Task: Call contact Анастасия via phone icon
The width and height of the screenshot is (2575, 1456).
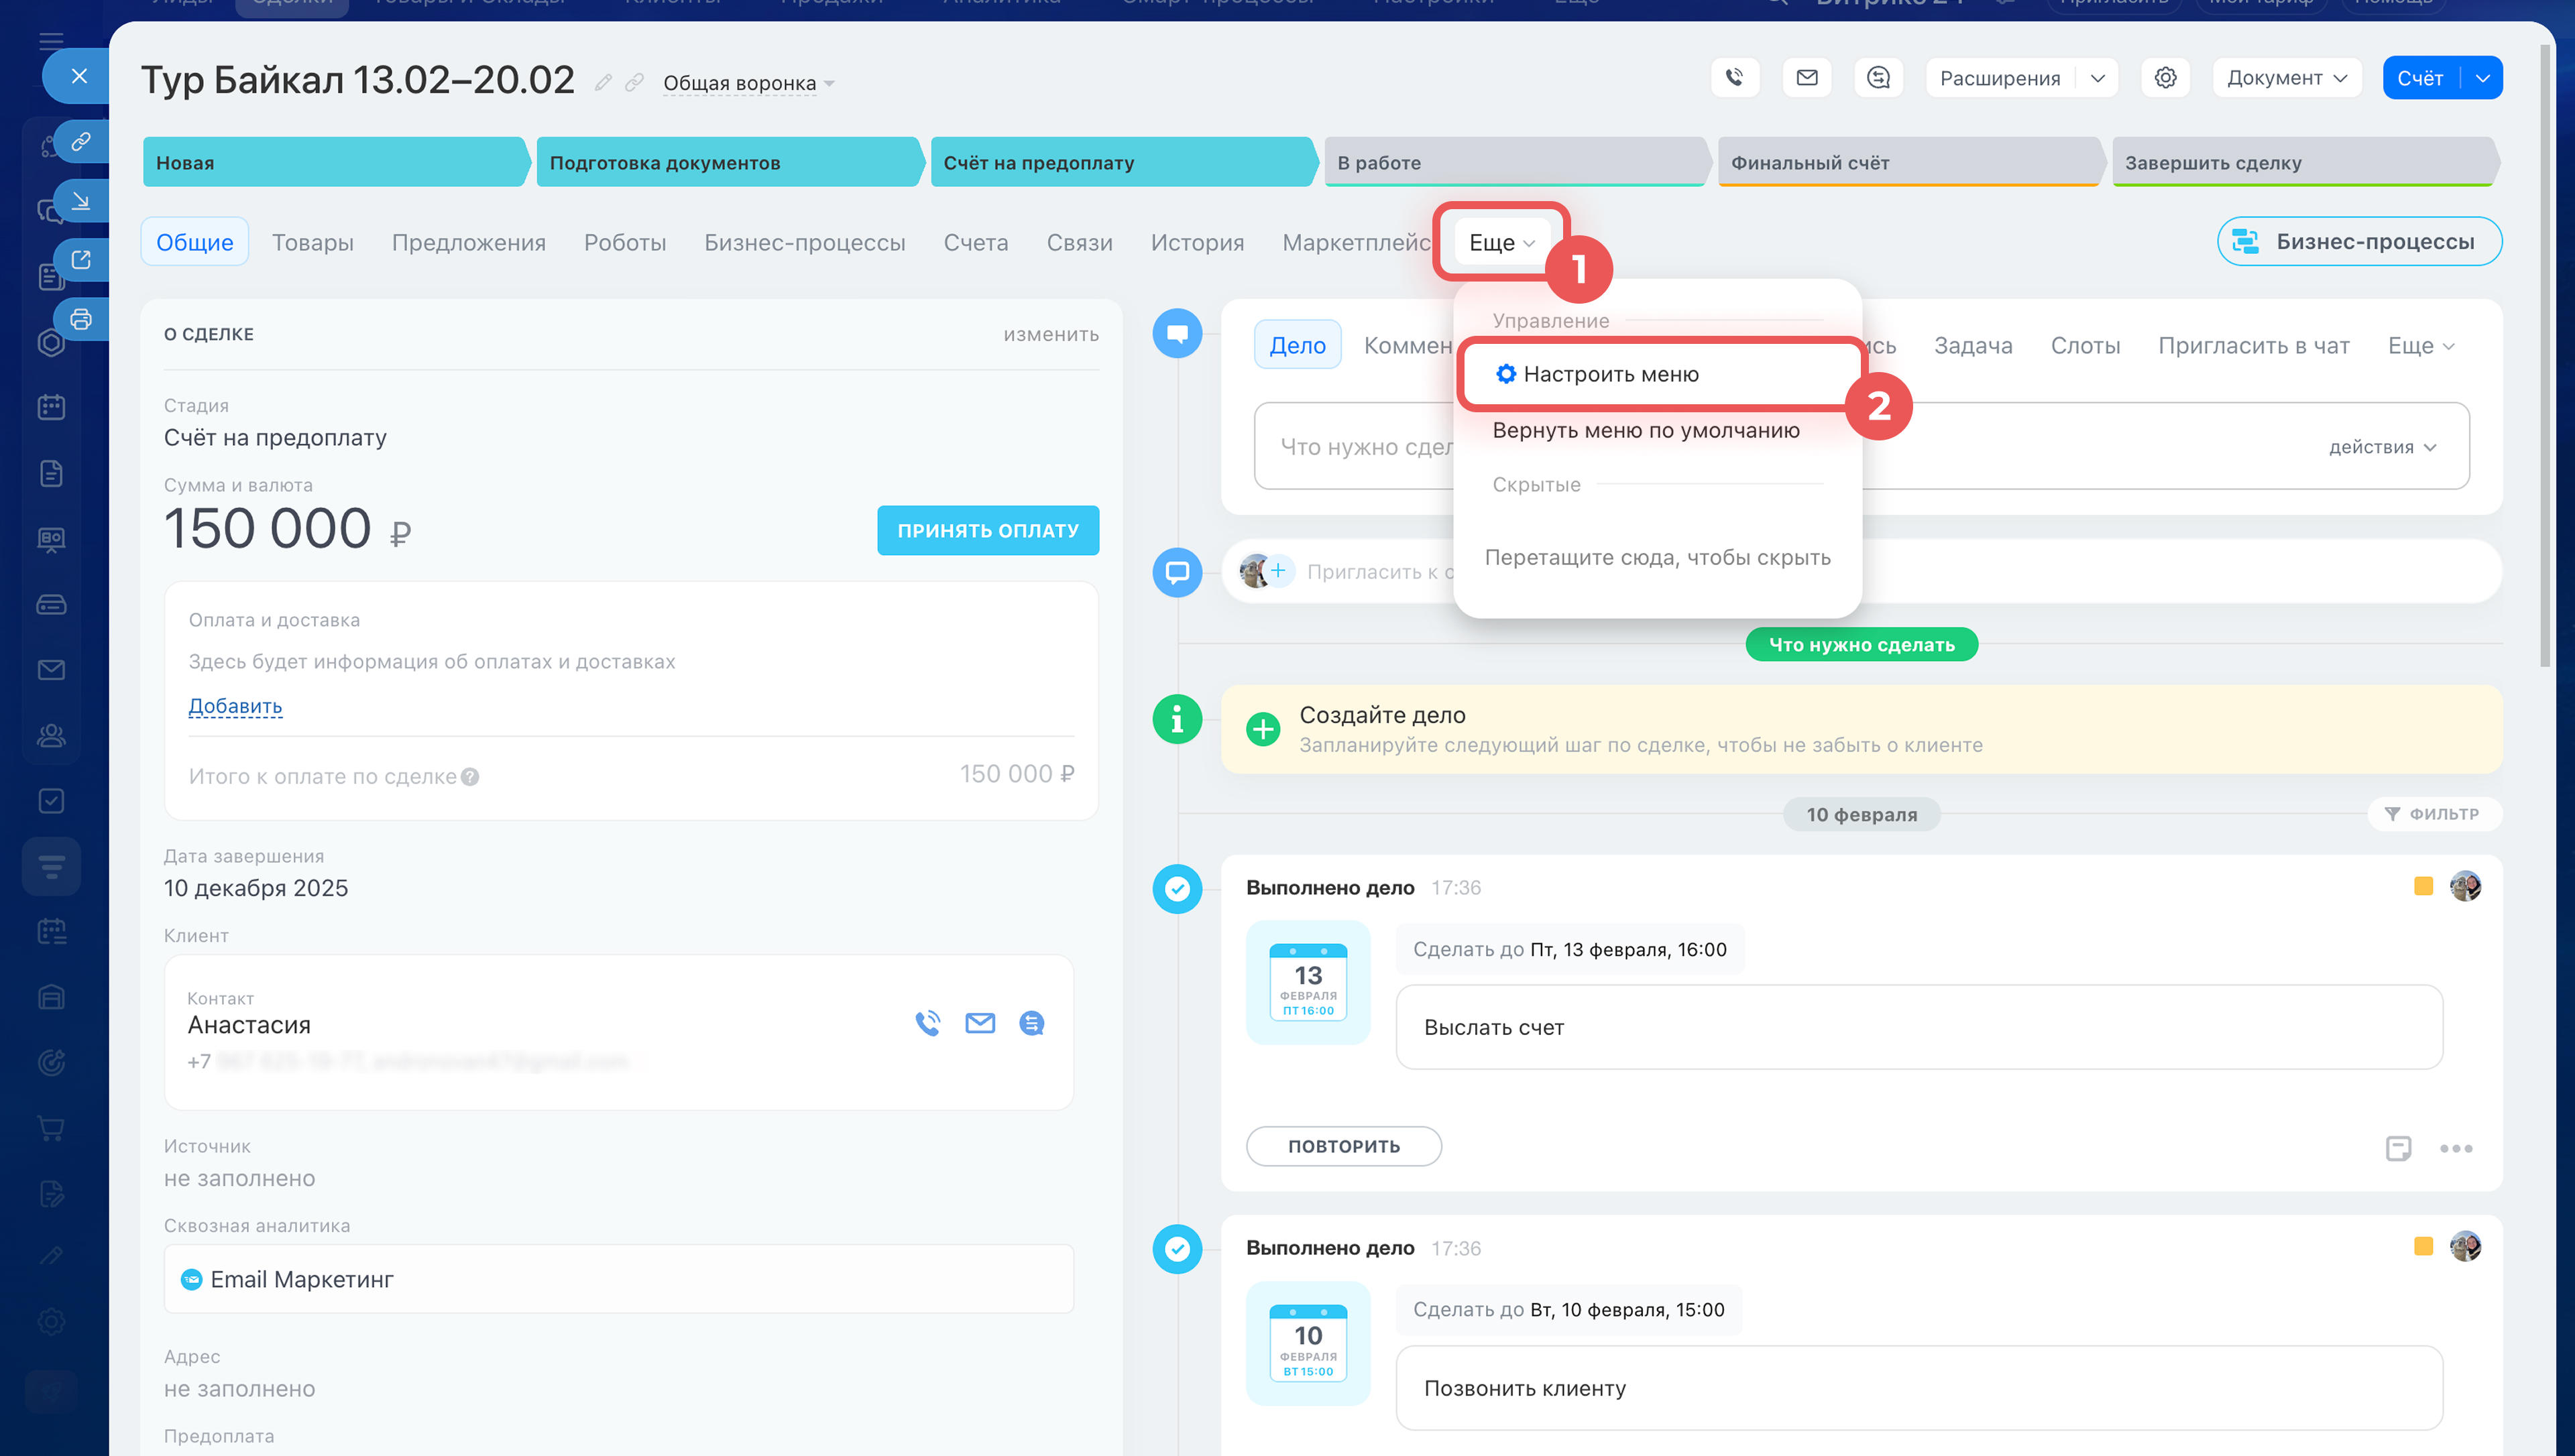Action: pyautogui.click(x=927, y=1022)
